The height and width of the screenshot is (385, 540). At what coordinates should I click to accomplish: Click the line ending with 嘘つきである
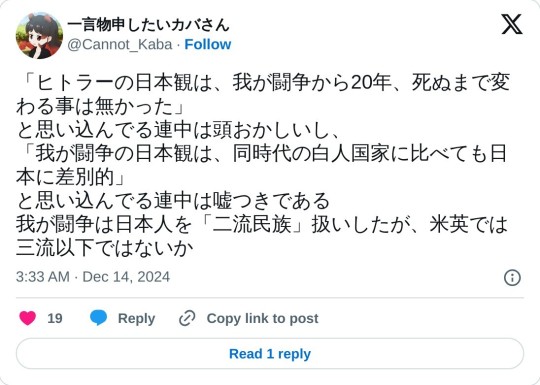click(173, 201)
